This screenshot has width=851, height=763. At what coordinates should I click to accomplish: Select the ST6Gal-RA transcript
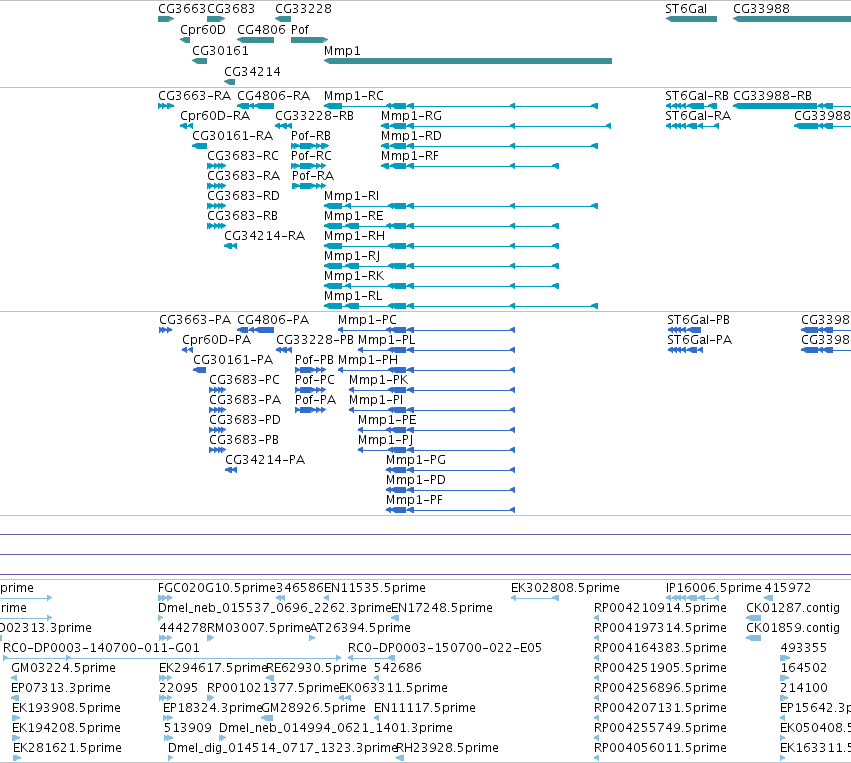[692, 126]
